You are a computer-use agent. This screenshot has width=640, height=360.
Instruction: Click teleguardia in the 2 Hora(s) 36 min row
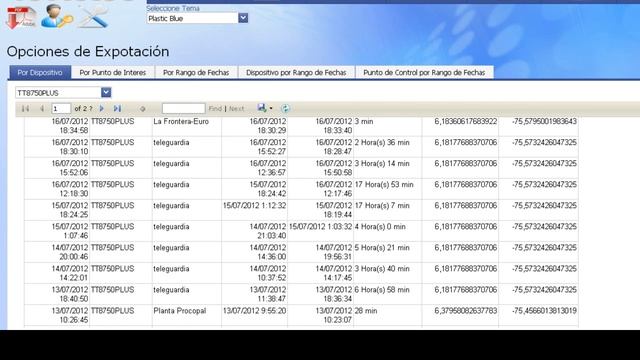[187, 147]
